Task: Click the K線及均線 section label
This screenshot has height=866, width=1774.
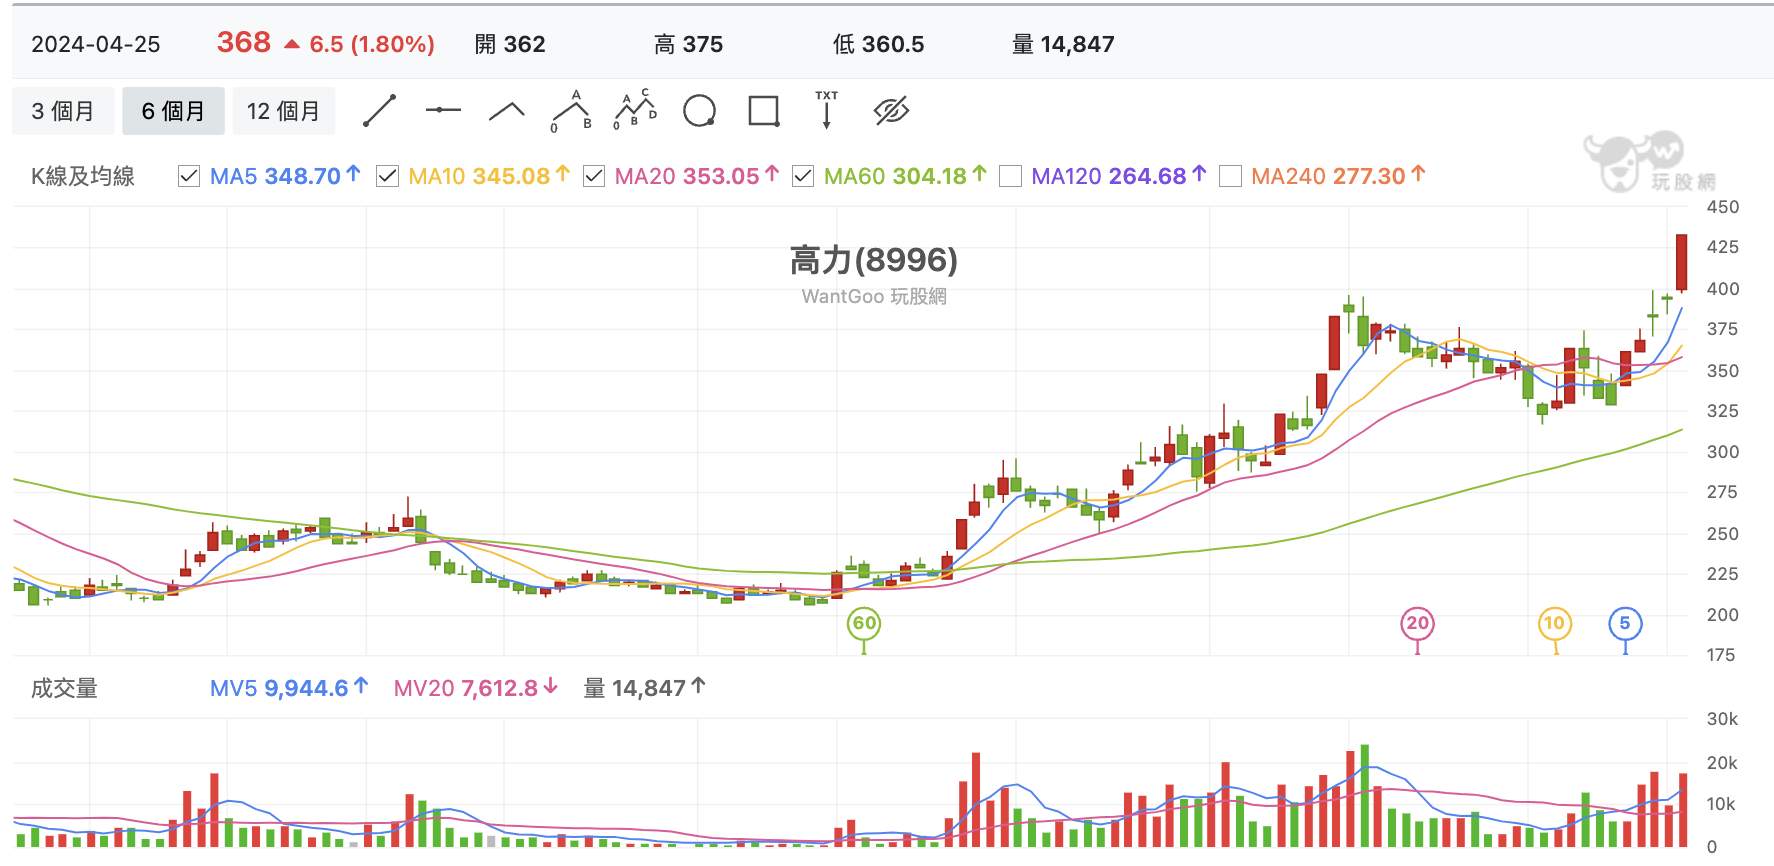Action: coord(83,176)
